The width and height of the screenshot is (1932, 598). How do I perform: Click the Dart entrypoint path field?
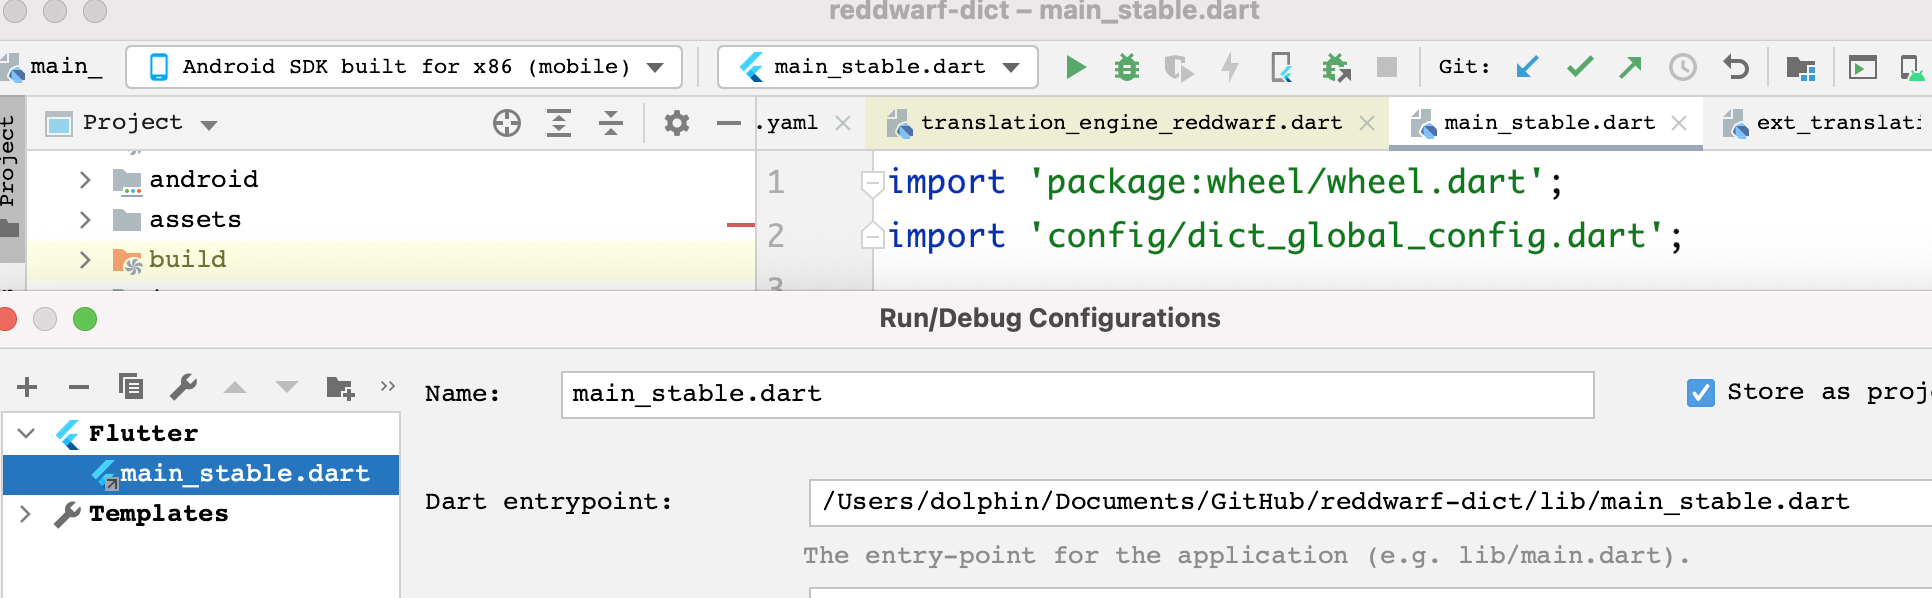tap(1370, 502)
